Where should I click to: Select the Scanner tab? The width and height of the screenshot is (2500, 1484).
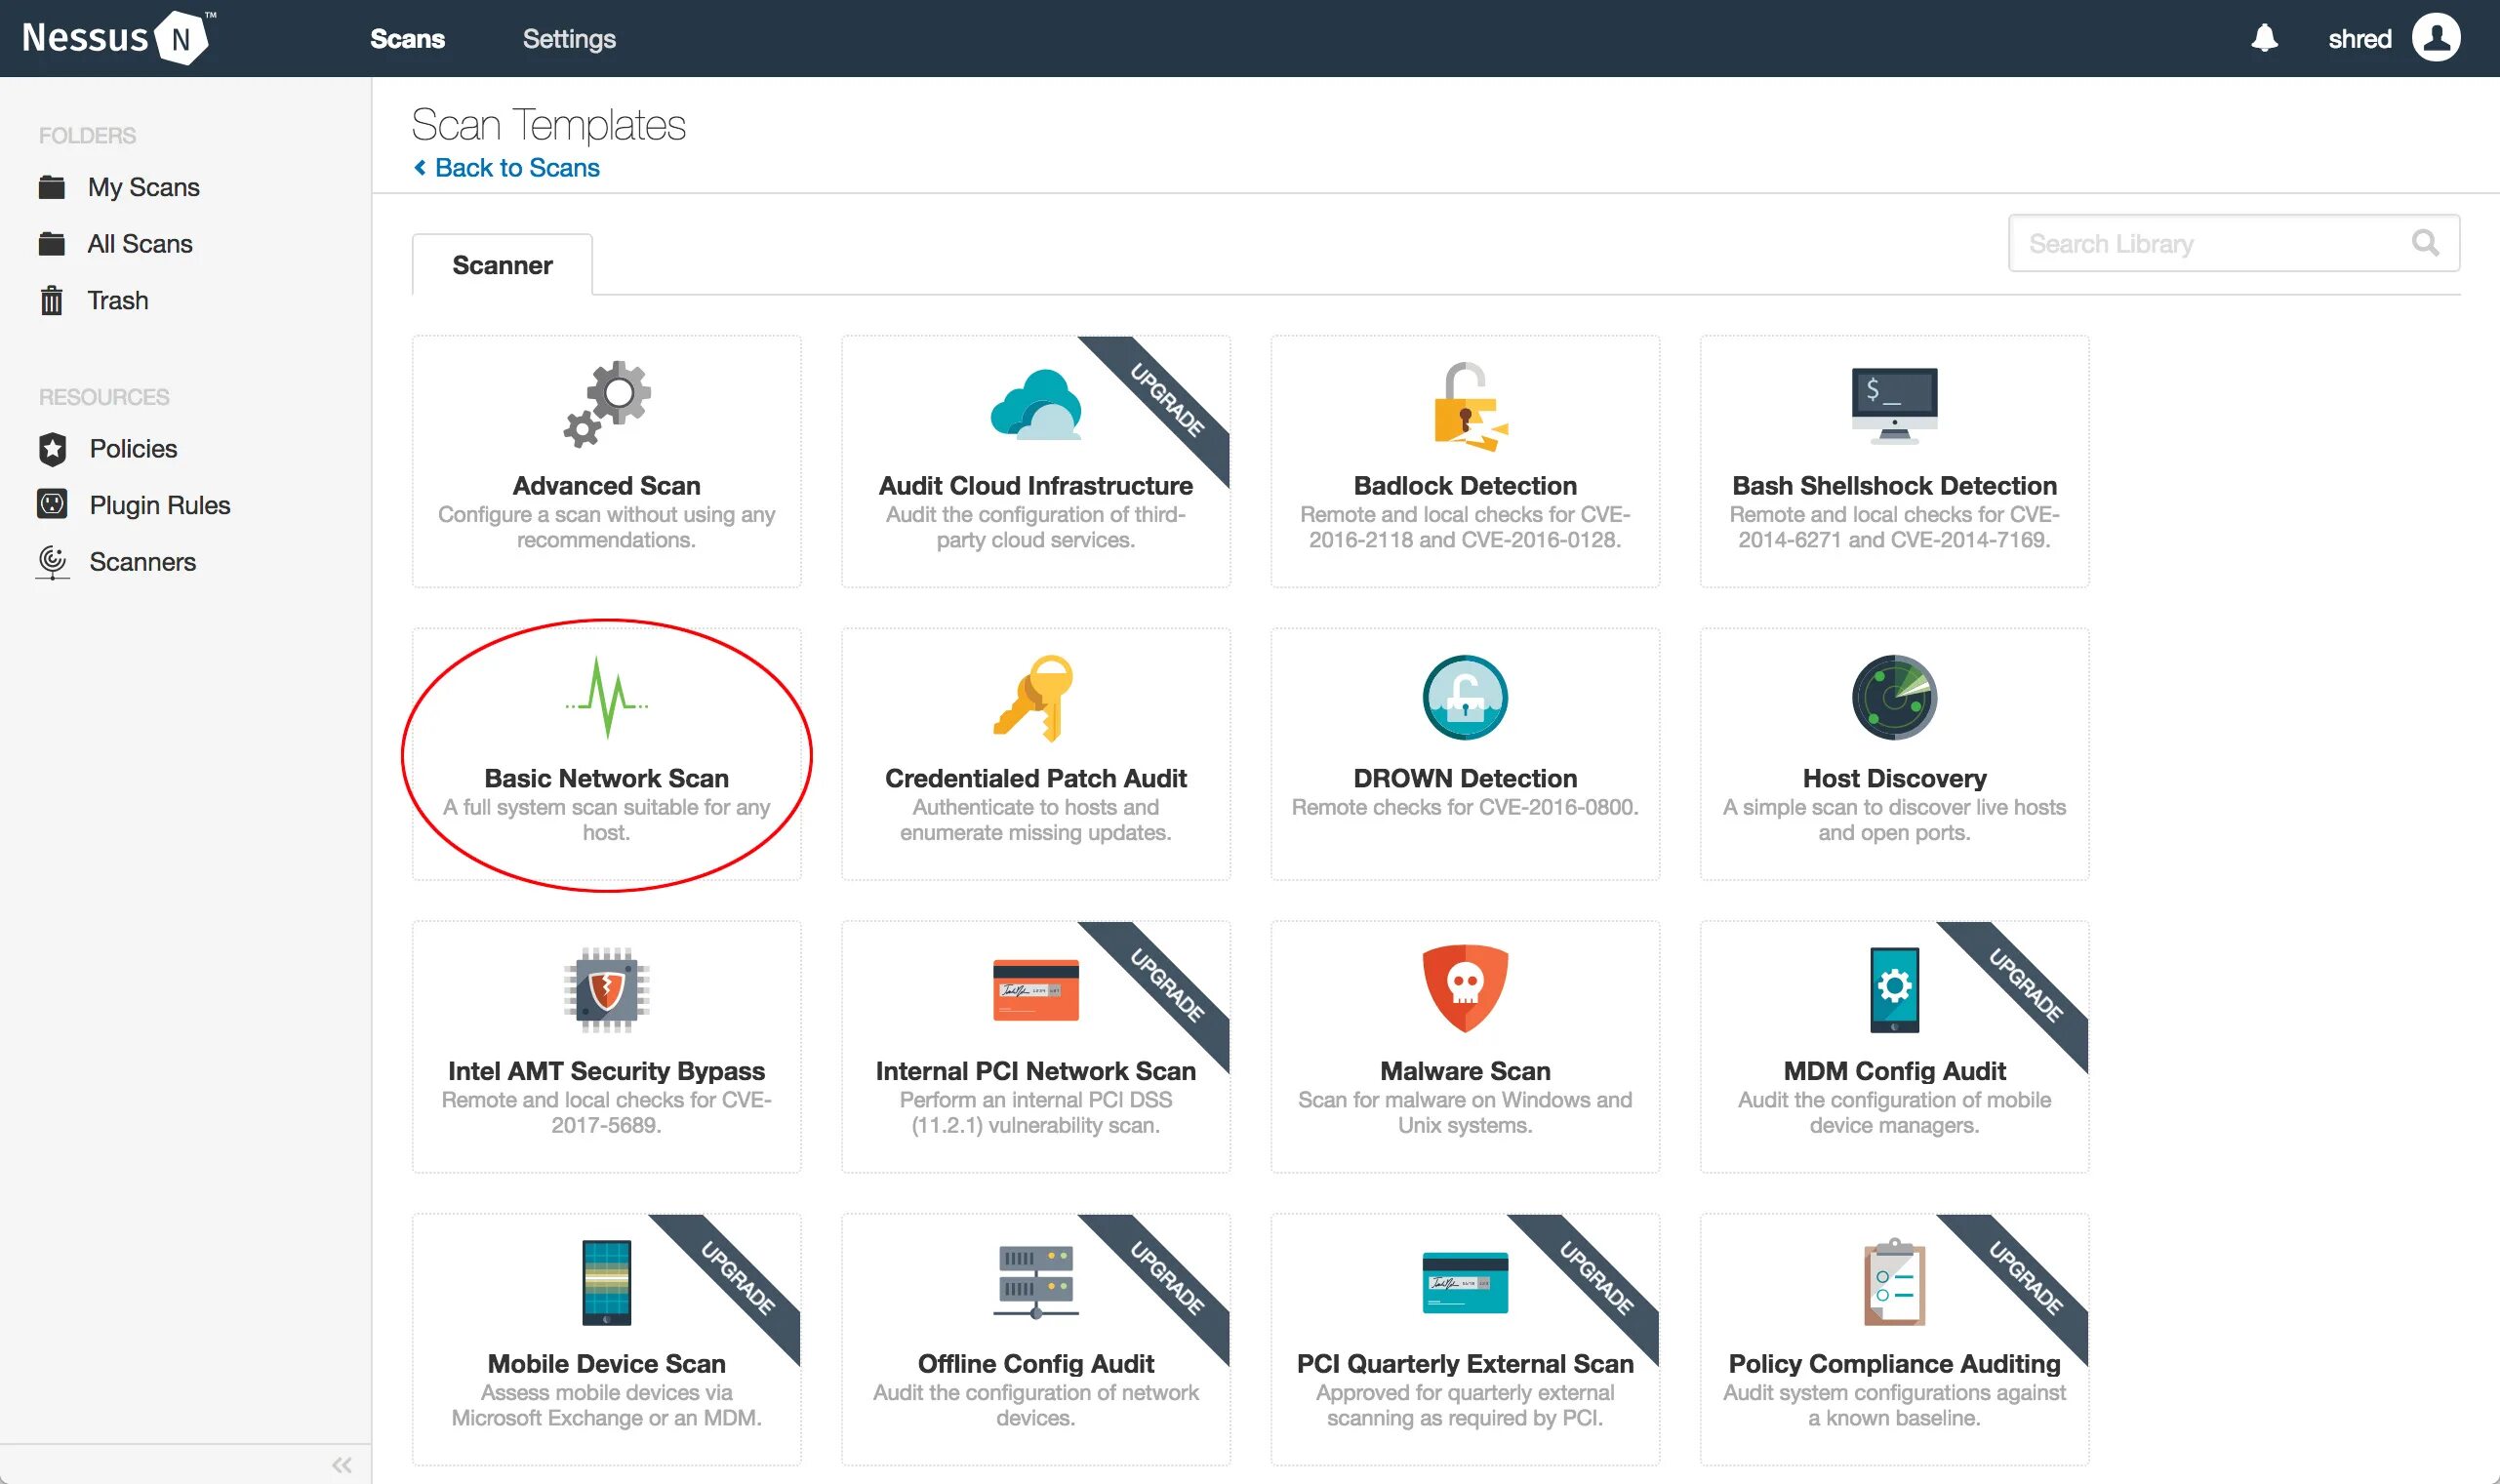tap(502, 265)
